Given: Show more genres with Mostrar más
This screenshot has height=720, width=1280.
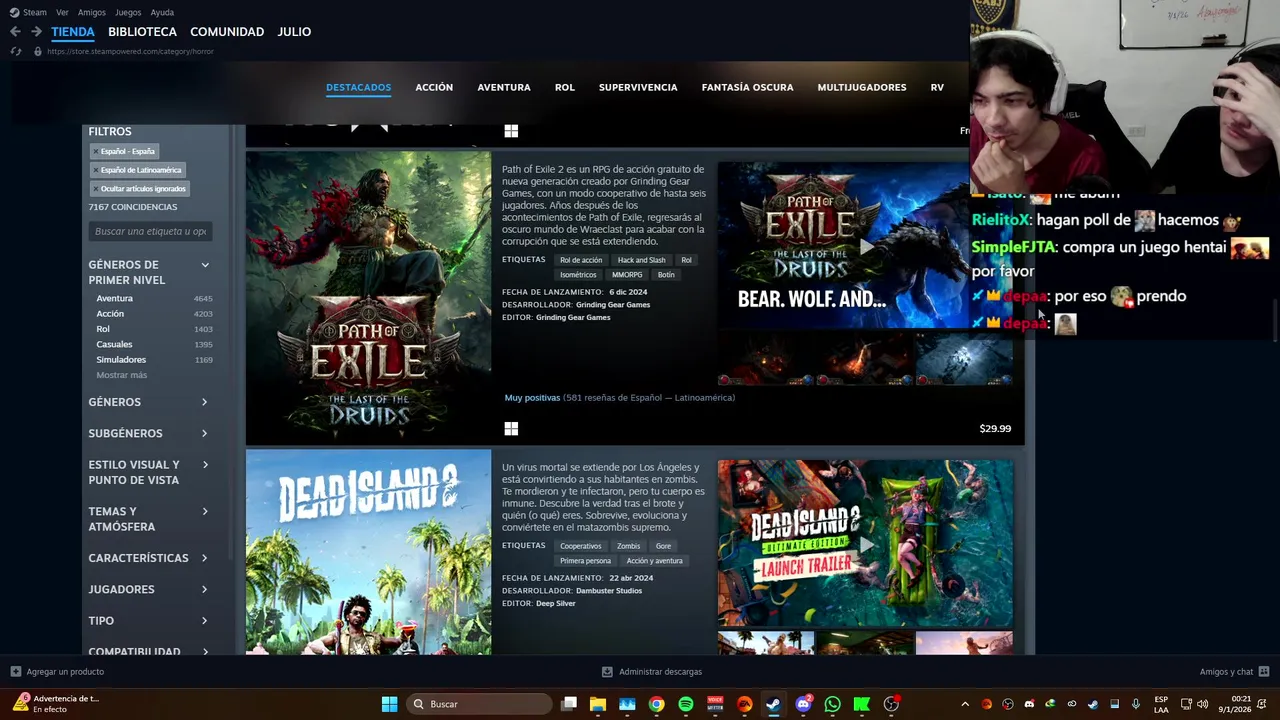Looking at the screenshot, I should pos(122,375).
